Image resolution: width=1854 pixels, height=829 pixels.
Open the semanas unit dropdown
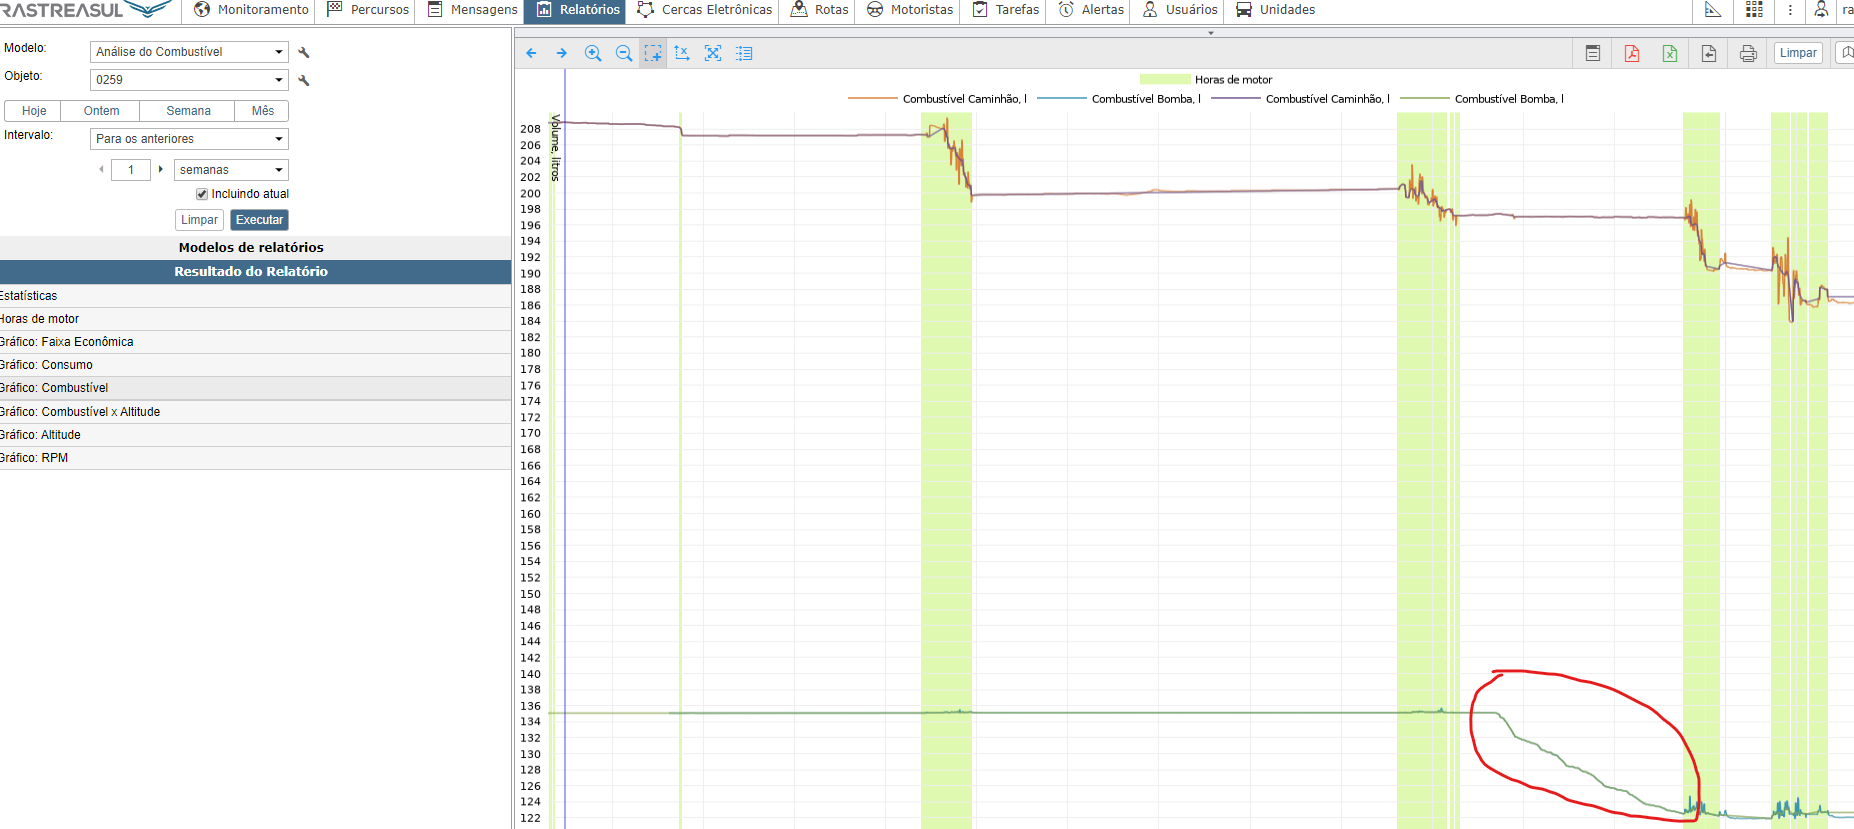tap(230, 170)
